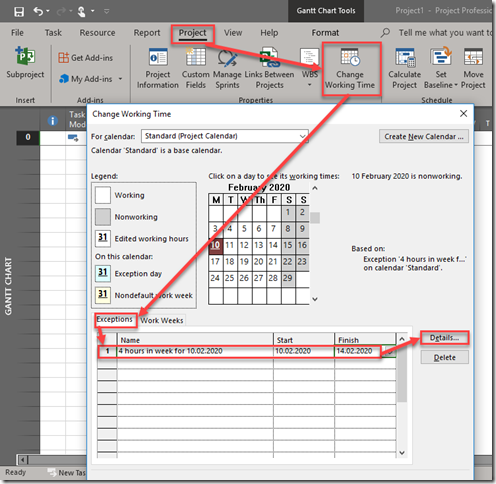Click Create New Calendar button
Viewport: 496px width, 484px height.
coord(424,136)
